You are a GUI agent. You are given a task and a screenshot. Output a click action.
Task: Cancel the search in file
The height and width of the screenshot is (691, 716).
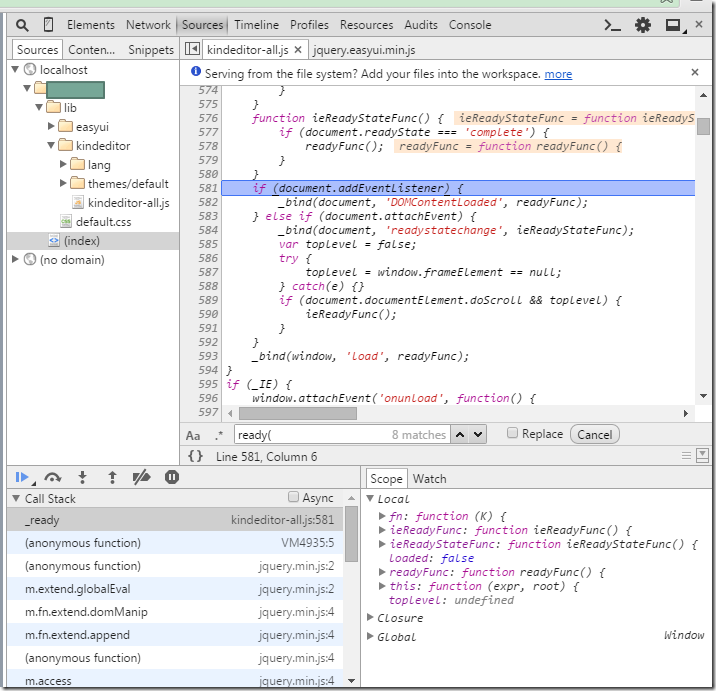594,434
